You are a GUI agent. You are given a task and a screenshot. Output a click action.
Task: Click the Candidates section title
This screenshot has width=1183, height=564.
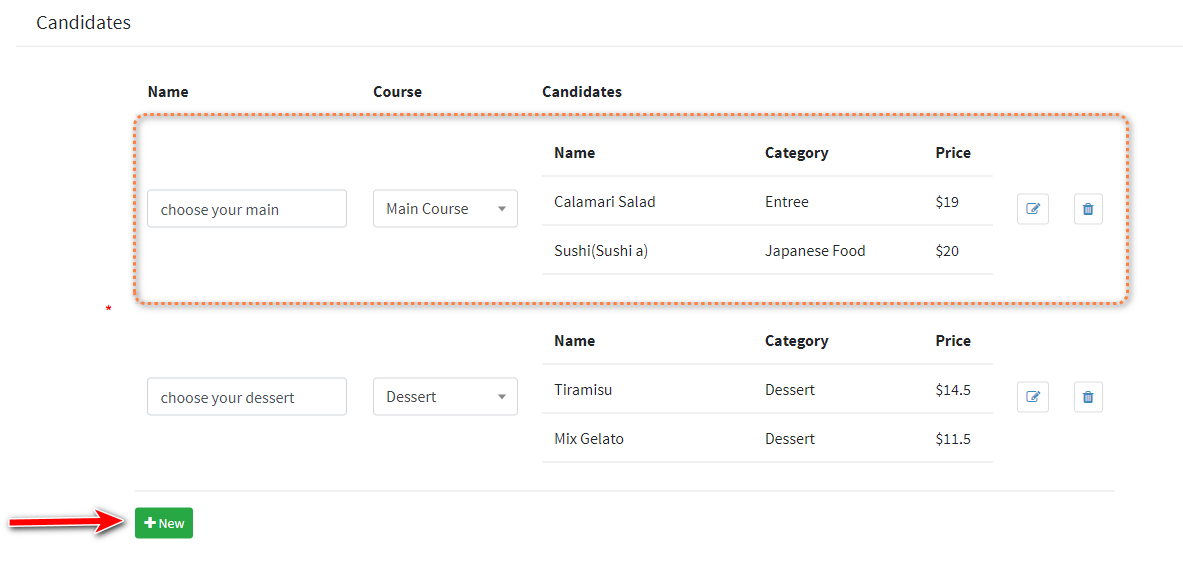84,23
